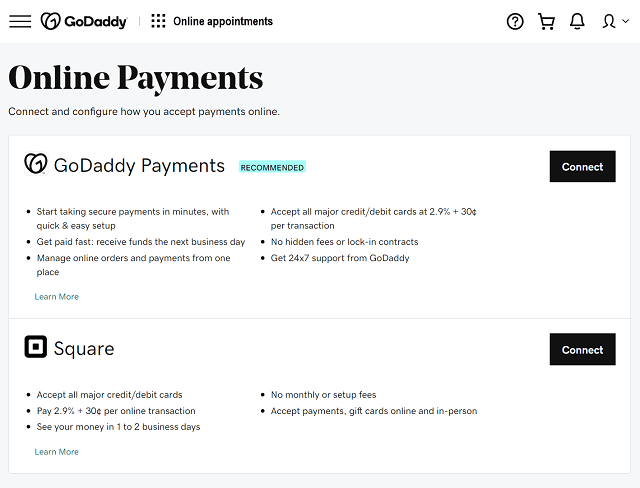
Task: Learn More about GoDaddy Payments
Action: (56, 297)
